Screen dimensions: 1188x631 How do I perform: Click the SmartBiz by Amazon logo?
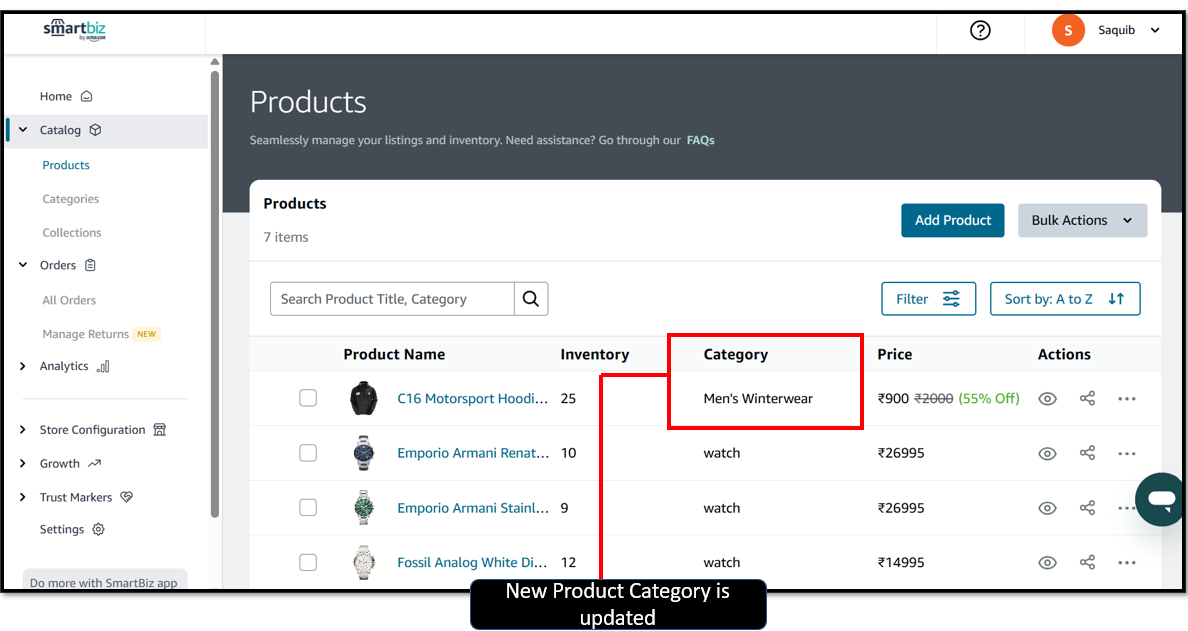tap(74, 30)
